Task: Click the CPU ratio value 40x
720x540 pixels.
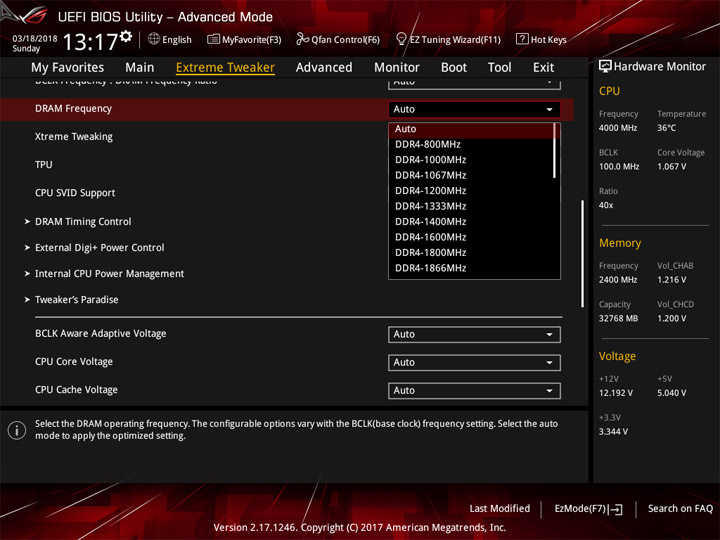Action: coord(606,205)
